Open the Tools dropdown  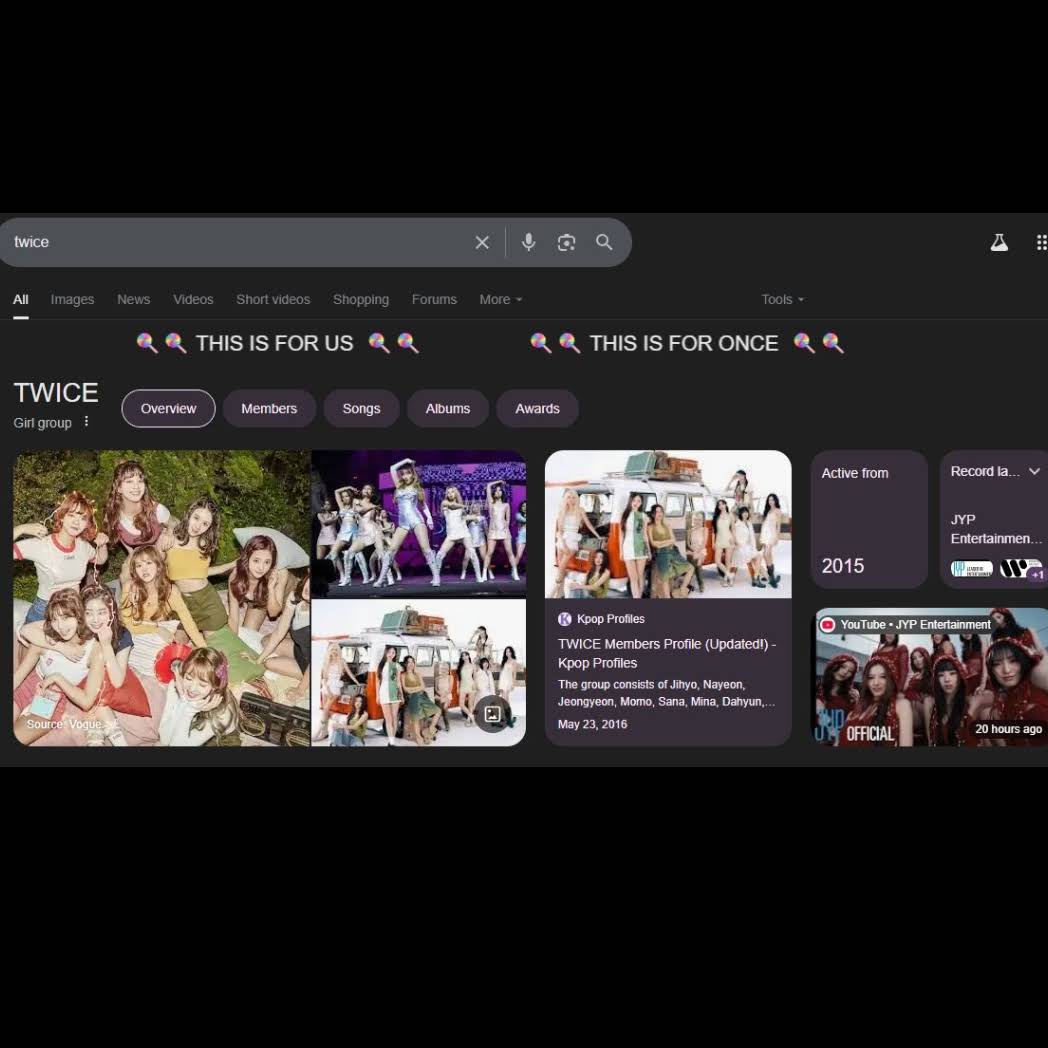(782, 299)
